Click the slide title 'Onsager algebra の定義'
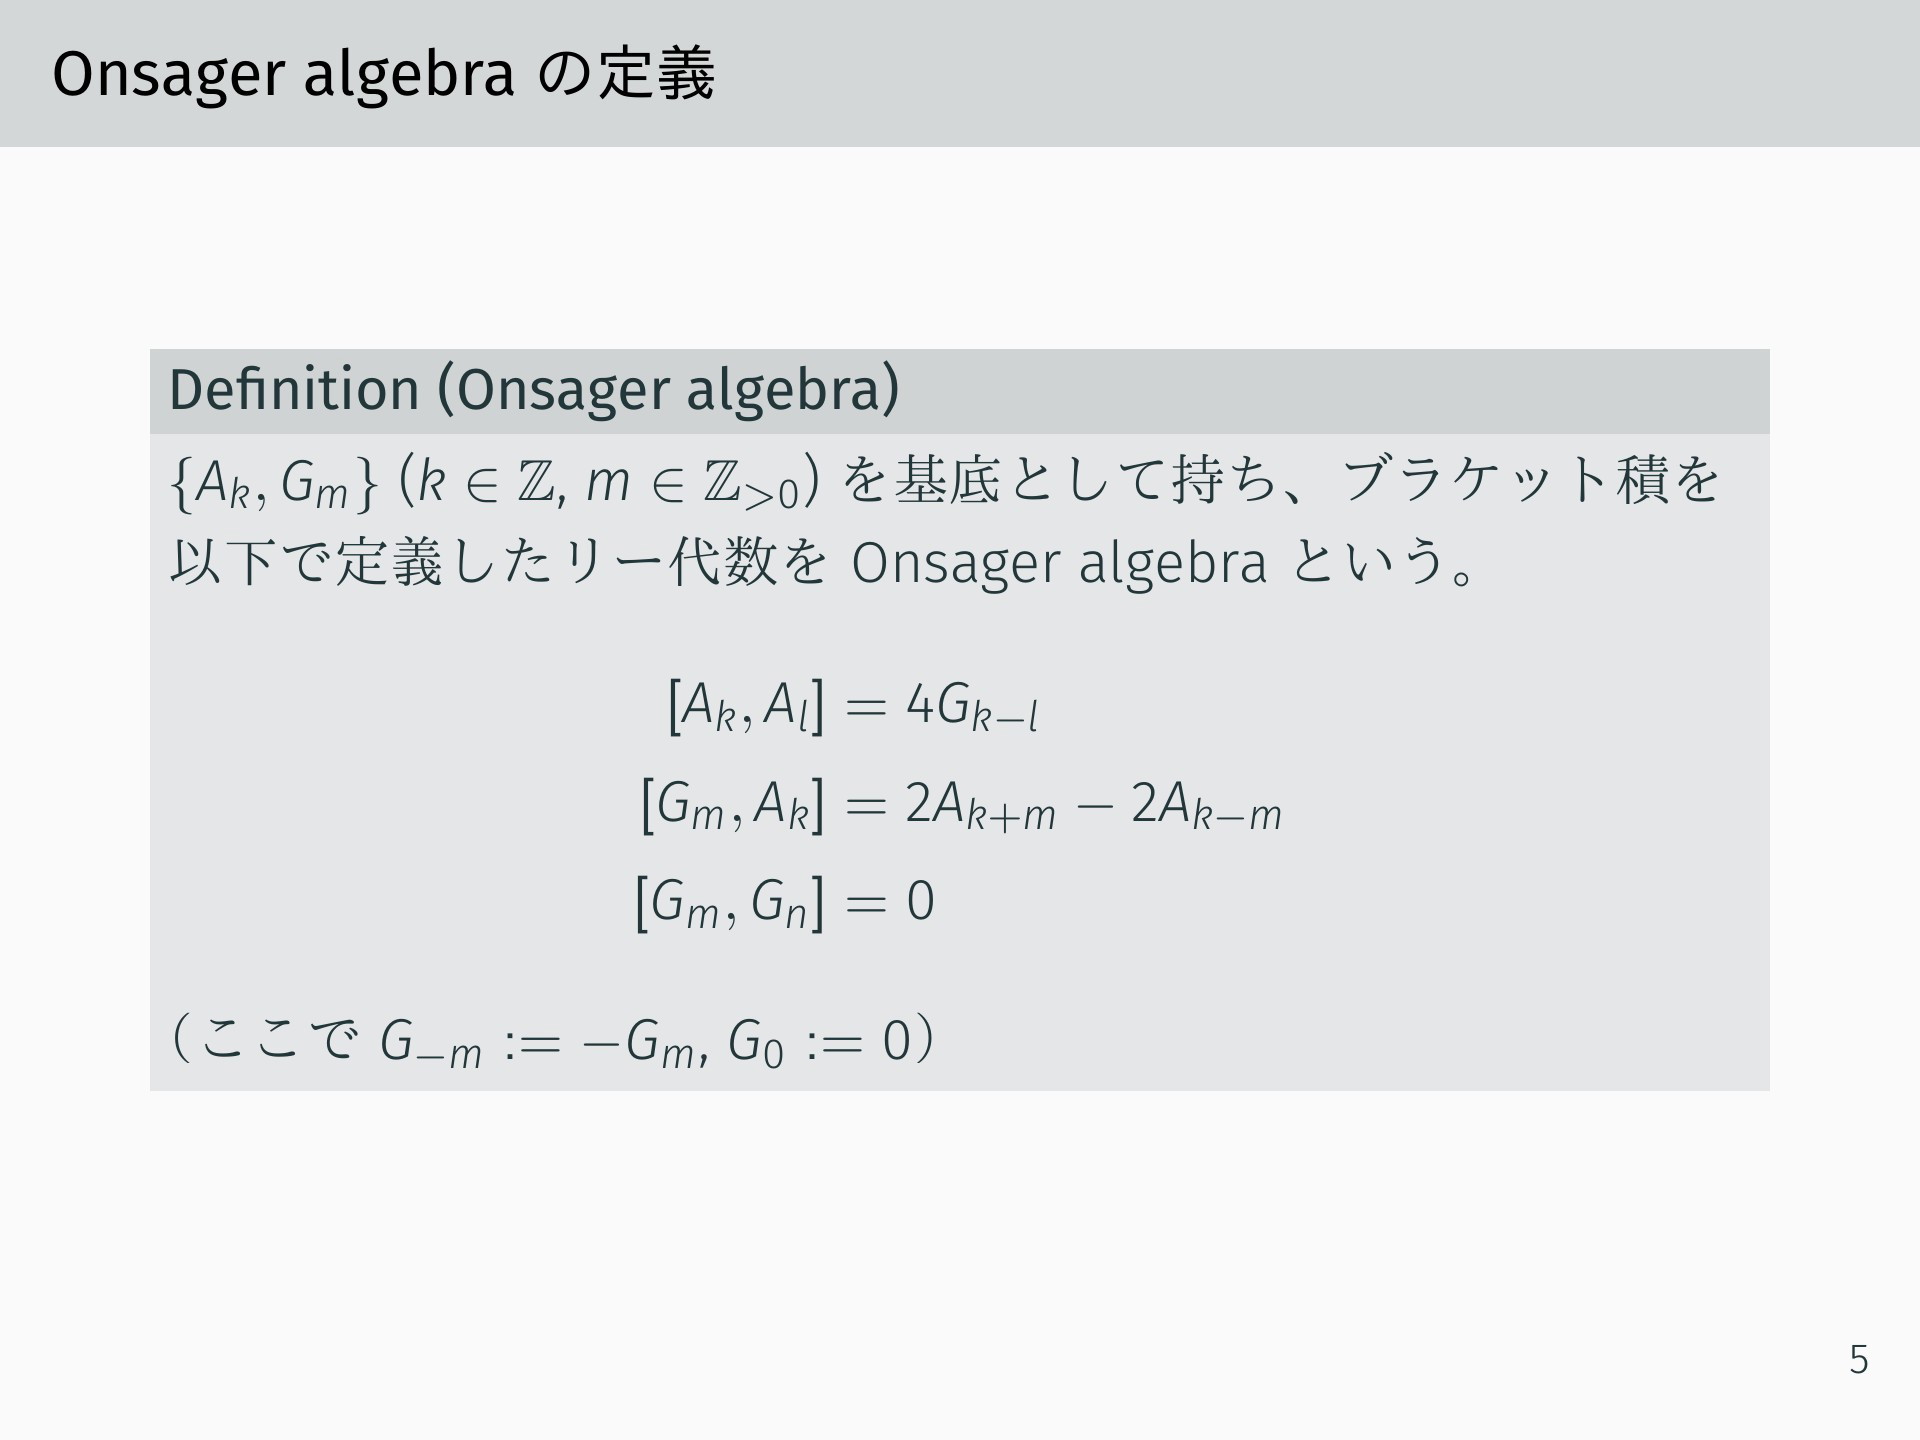The width and height of the screenshot is (1920, 1440). pos(383,75)
